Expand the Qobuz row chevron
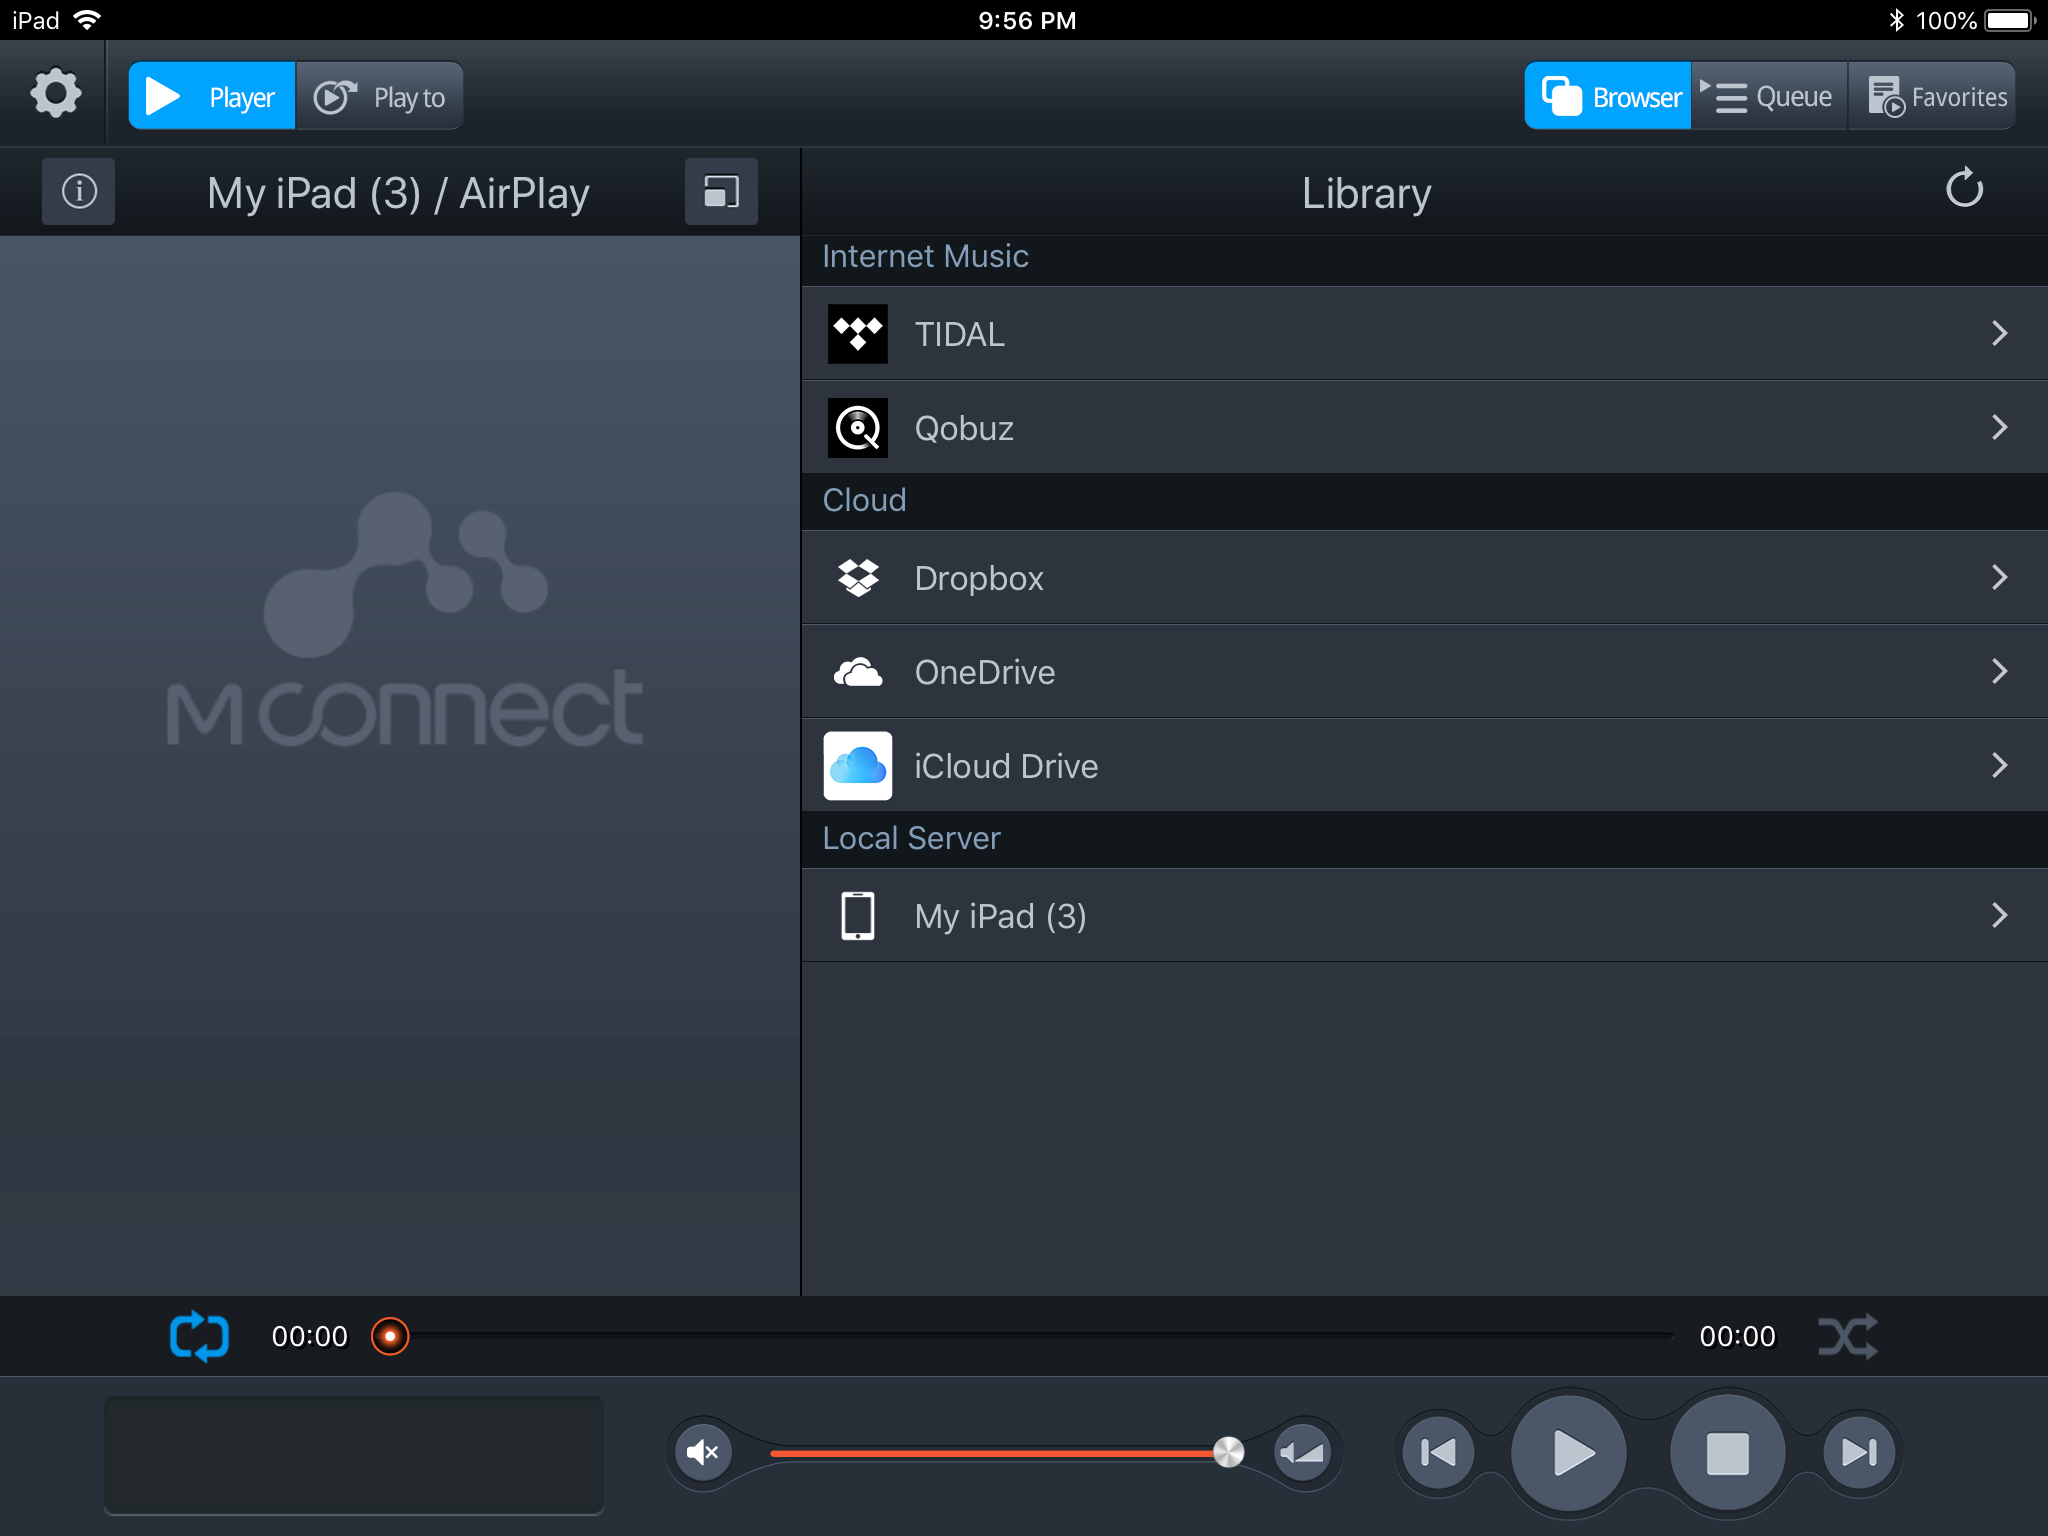Viewport: 2048px width, 1536px height. point(1999,428)
